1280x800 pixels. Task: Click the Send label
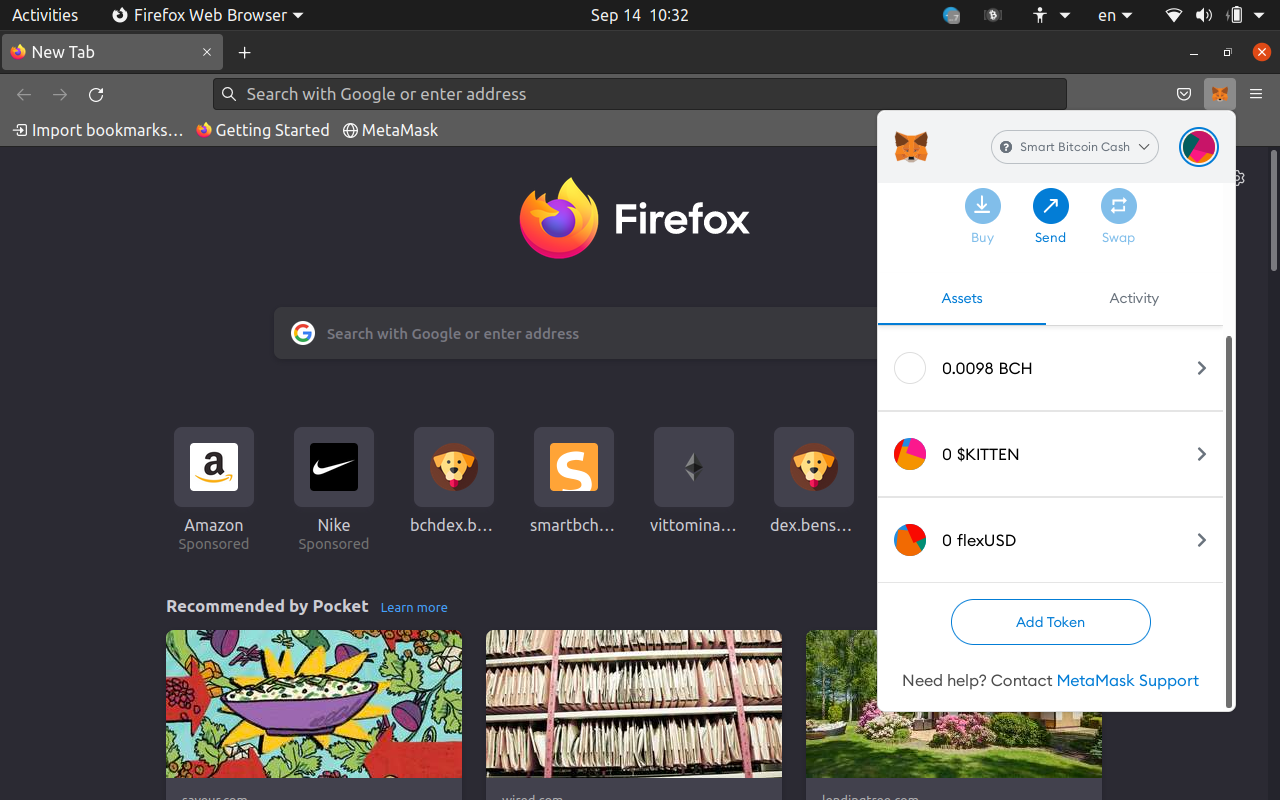click(x=1050, y=238)
